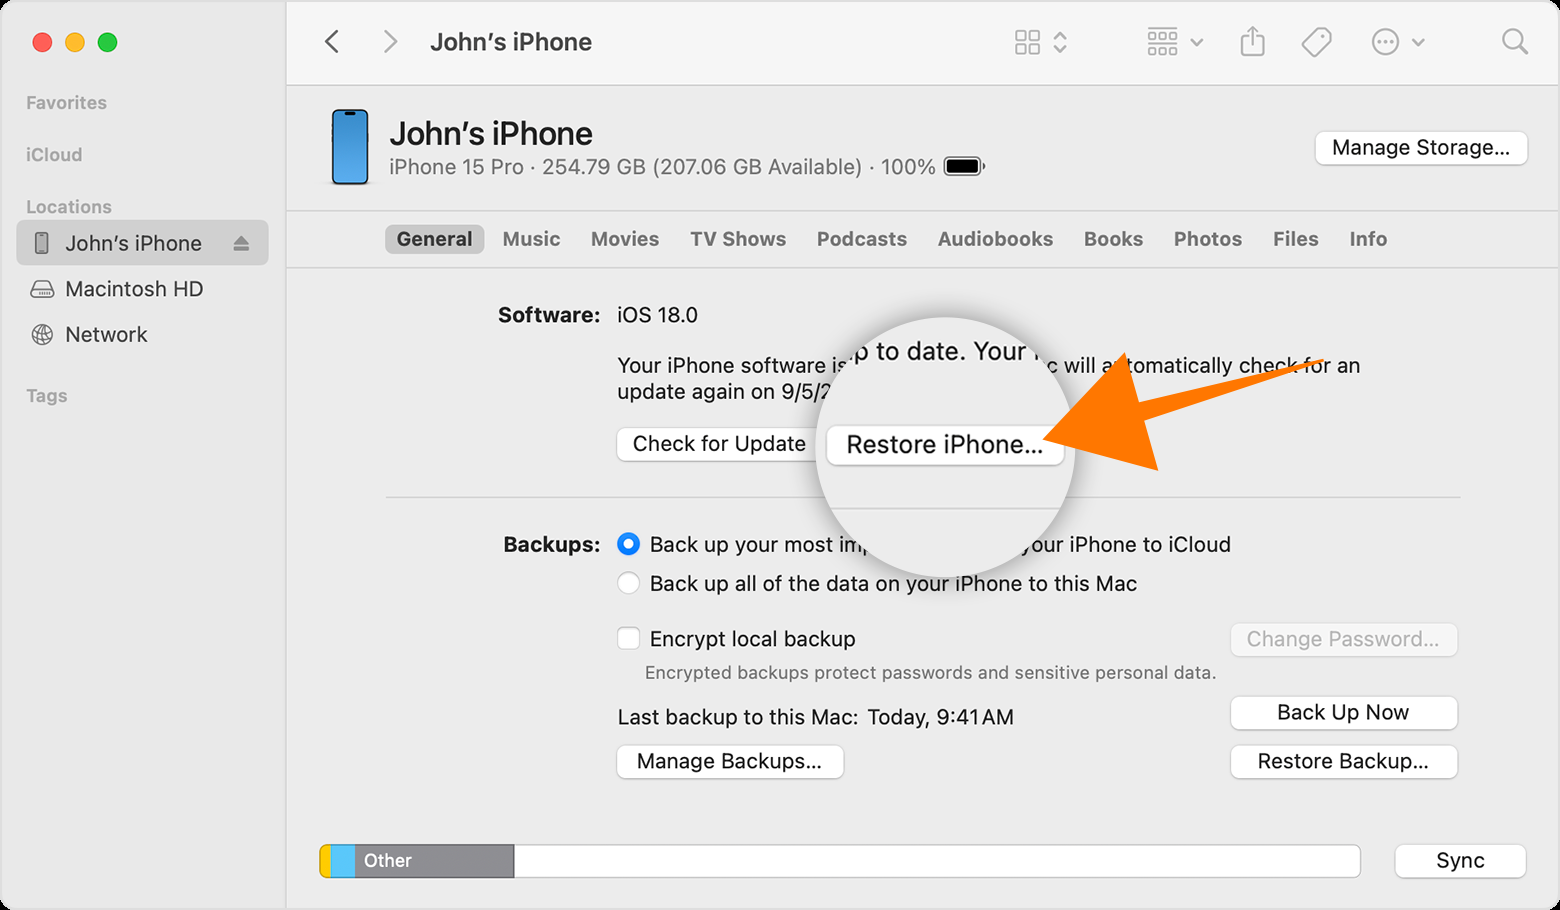Screen dimensions: 1560x910
Task: Click the Favorites sidebar heading
Action: (66, 103)
